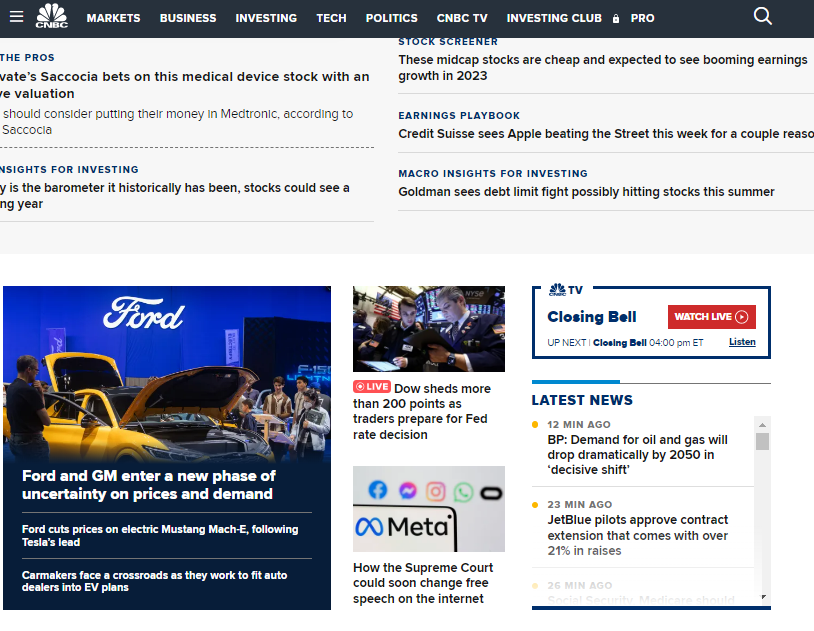
Task: Click the Listen link
Action: point(742,342)
